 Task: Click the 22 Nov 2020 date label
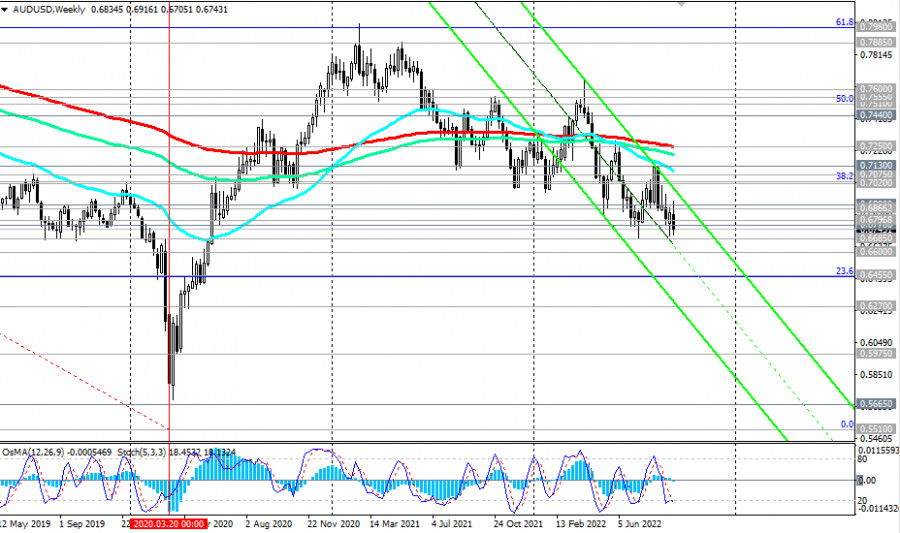click(334, 523)
